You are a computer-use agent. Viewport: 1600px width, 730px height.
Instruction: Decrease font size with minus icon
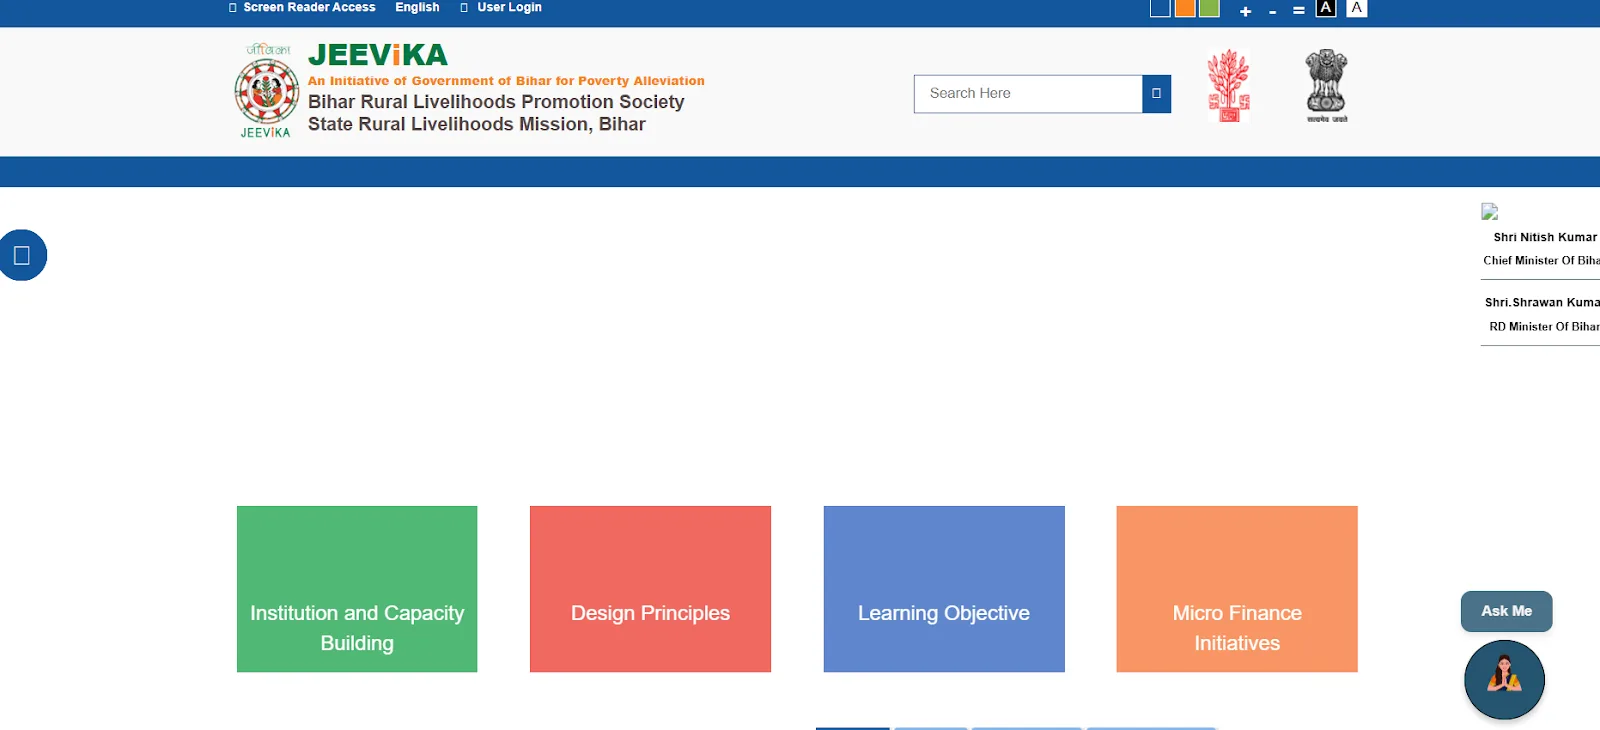[1272, 11]
